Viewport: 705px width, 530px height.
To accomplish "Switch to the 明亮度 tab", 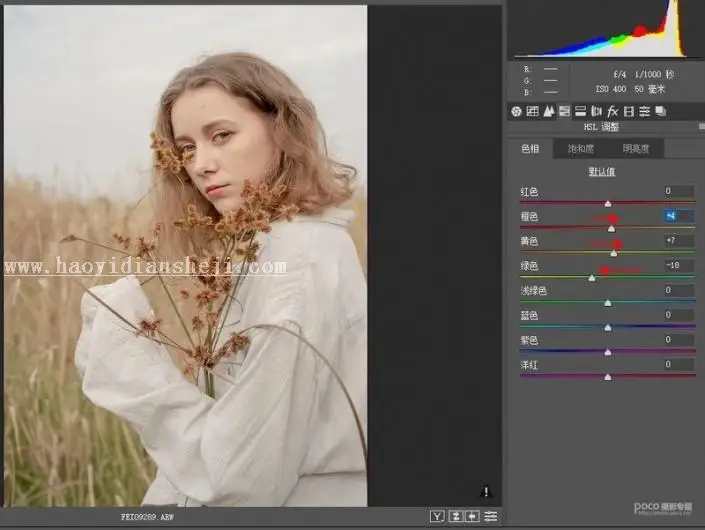I will point(636,149).
